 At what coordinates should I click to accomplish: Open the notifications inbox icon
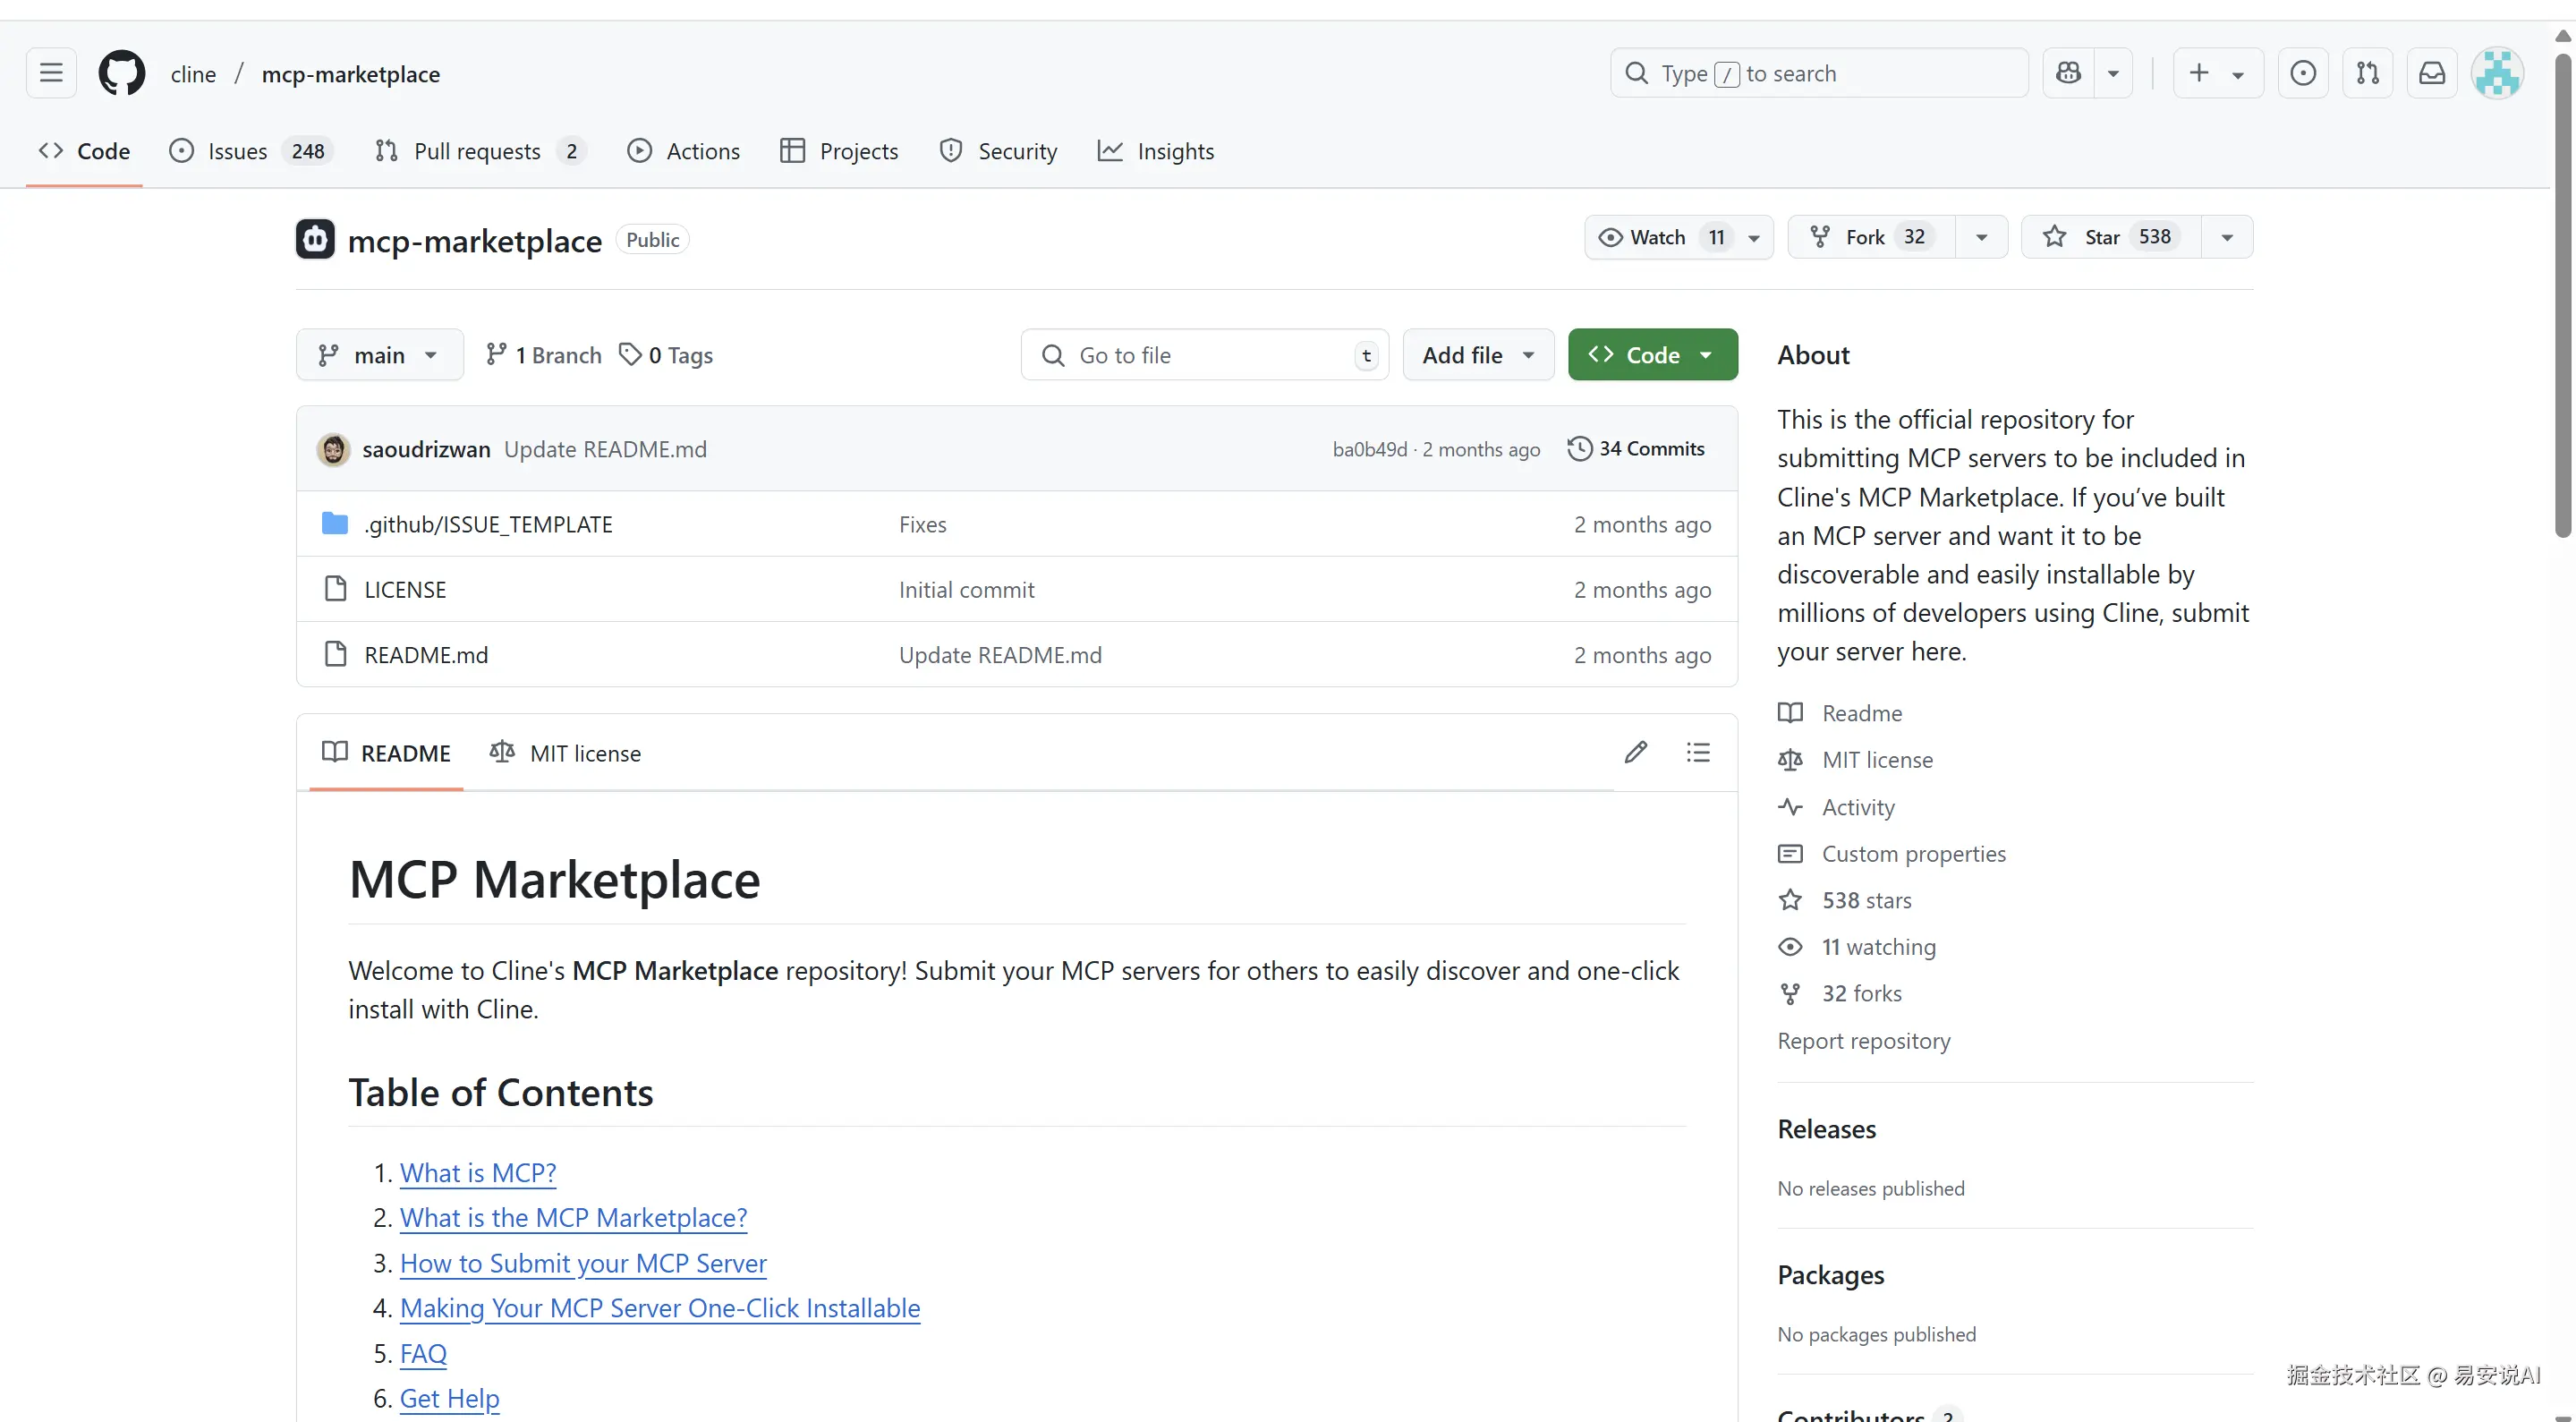pos(2431,73)
